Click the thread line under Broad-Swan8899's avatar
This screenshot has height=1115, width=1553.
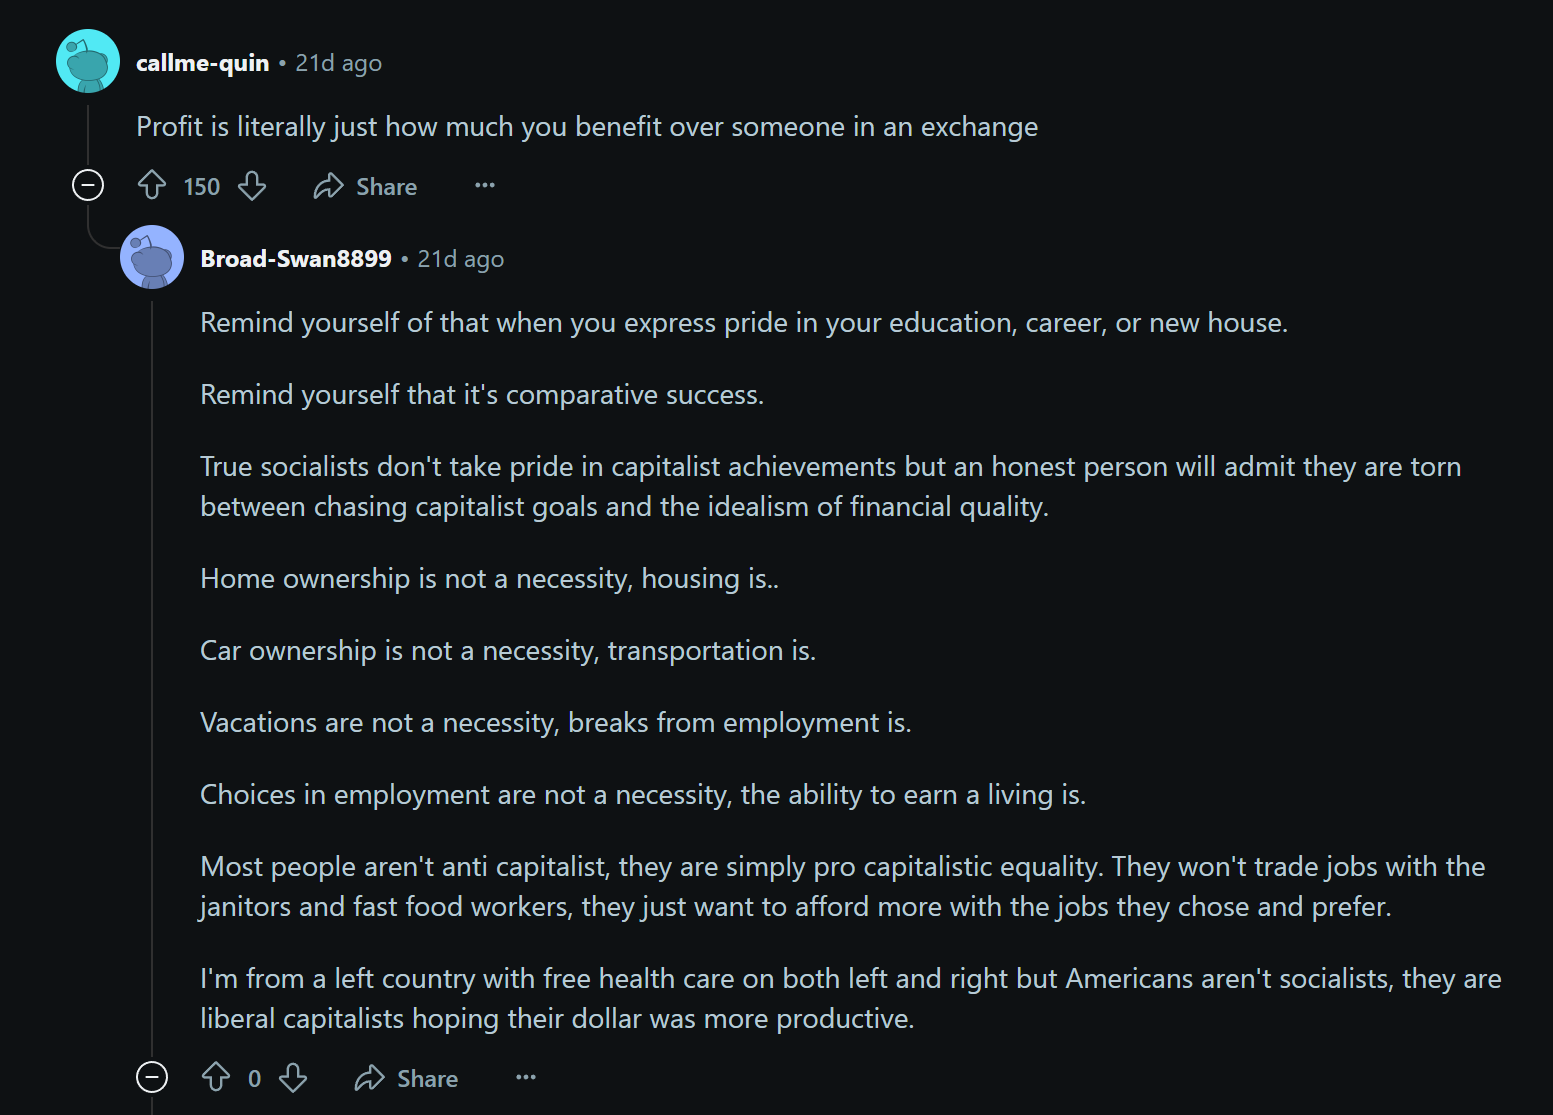click(152, 680)
